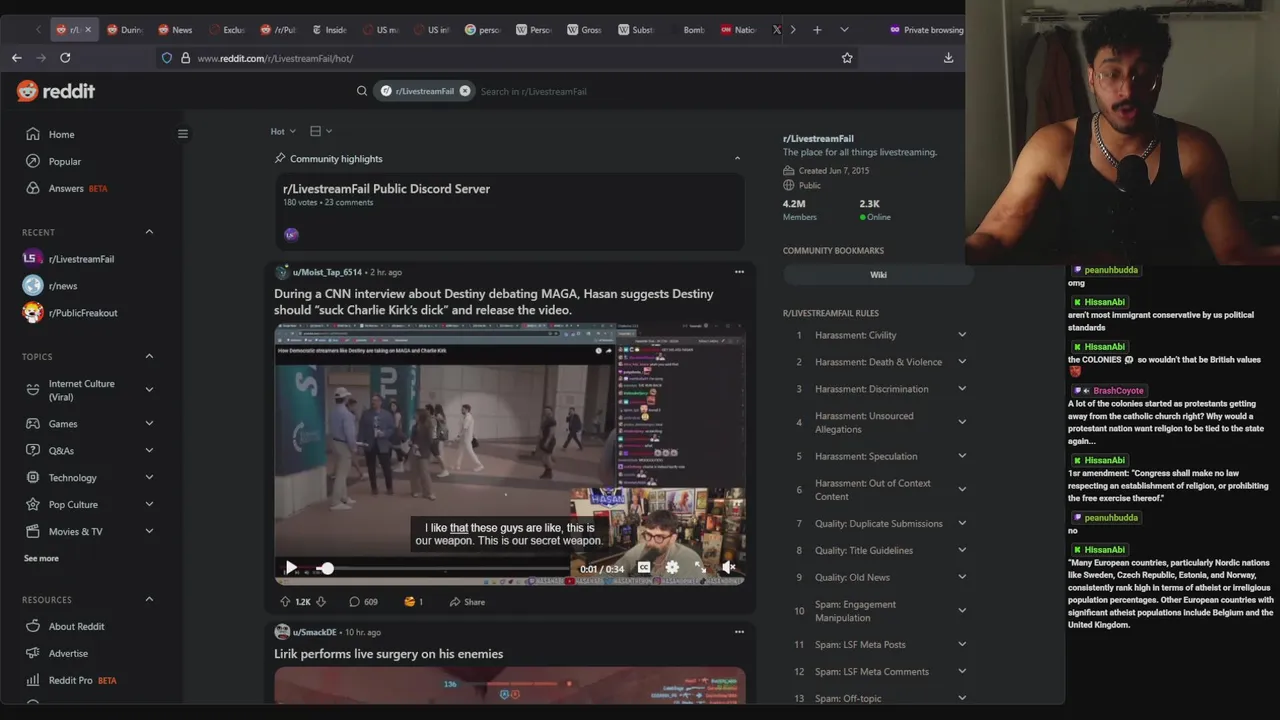This screenshot has height=720, width=1280.
Task: Switch to the Bomb browser tab
Action: click(x=688, y=30)
